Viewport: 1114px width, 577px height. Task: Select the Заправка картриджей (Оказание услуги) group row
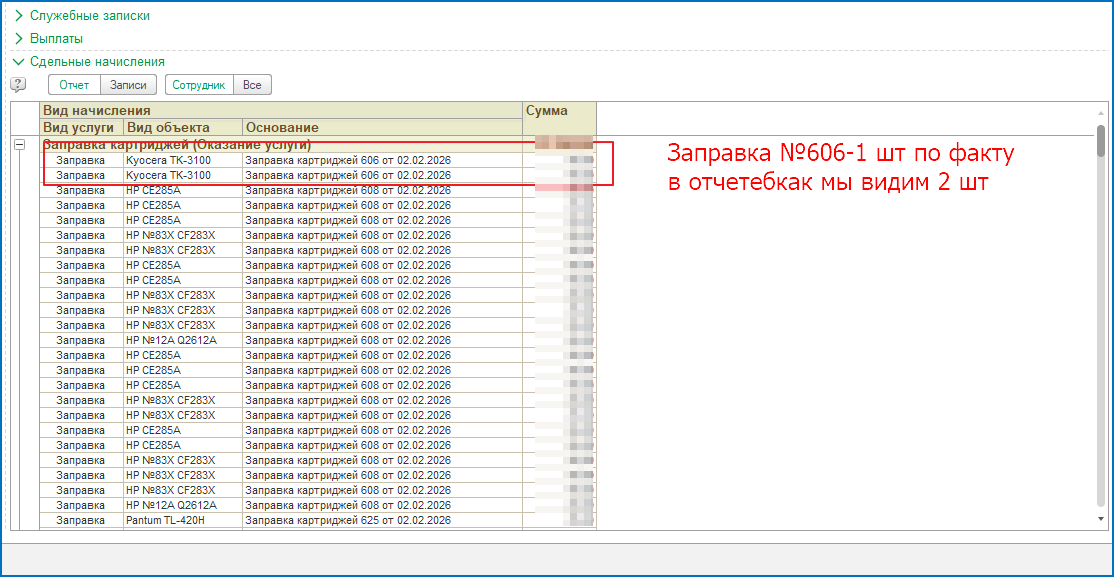pyautogui.click(x=177, y=145)
